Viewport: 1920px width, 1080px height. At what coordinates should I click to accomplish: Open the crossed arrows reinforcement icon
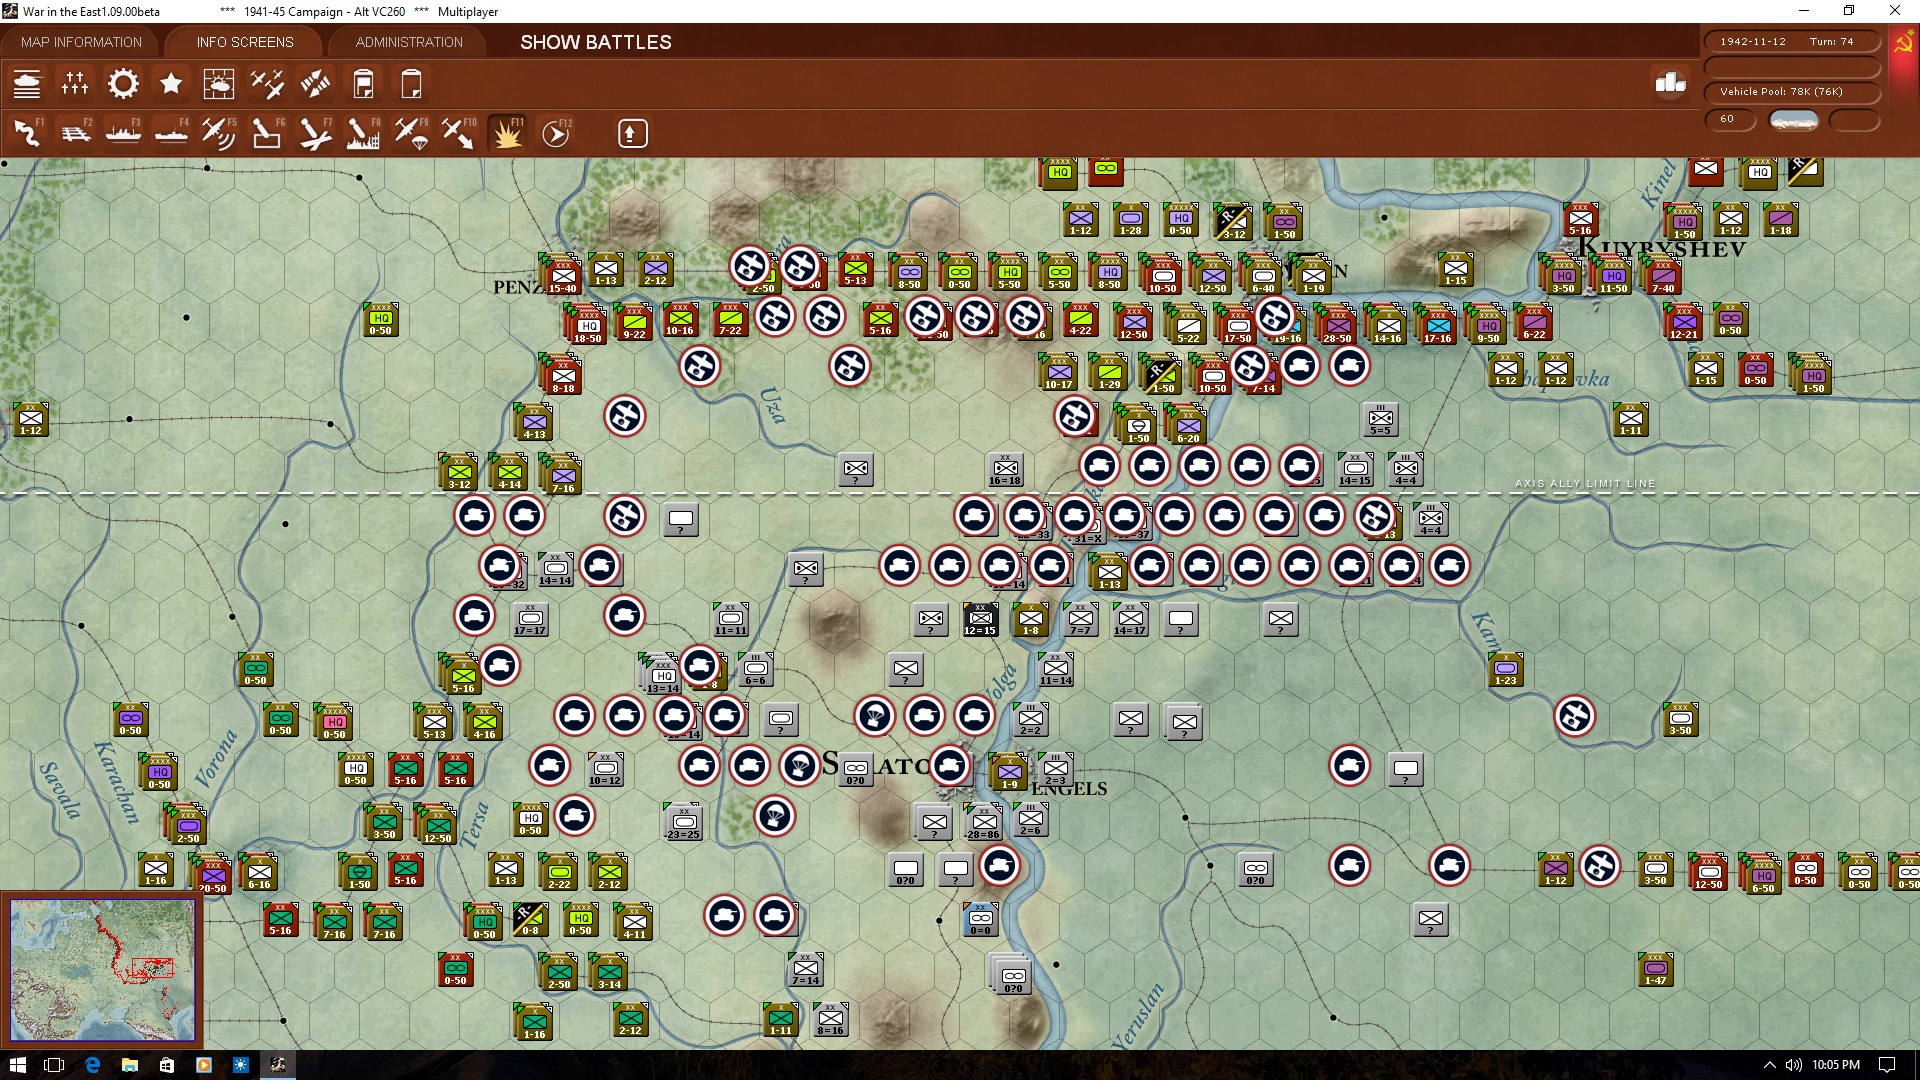click(315, 84)
